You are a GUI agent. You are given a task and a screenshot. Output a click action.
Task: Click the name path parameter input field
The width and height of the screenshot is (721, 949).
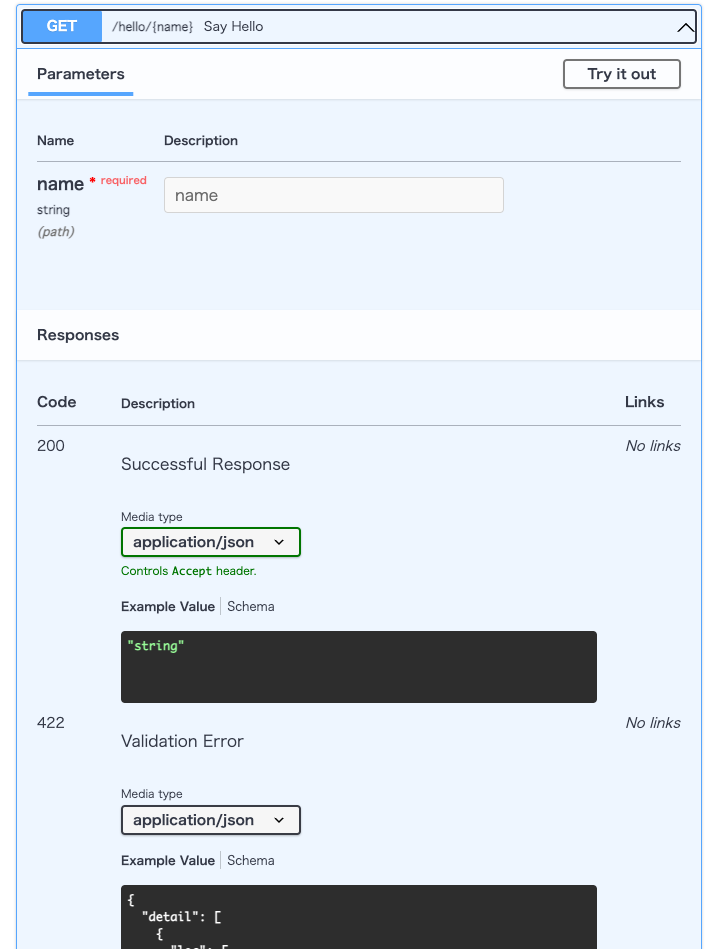[x=333, y=195]
